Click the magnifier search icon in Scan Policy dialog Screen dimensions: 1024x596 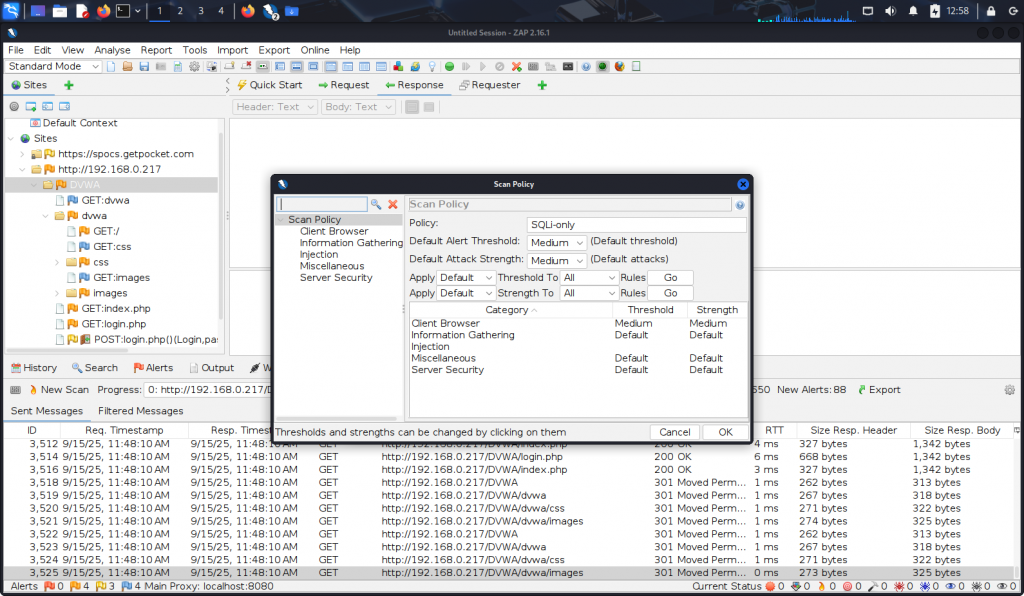[376, 204]
